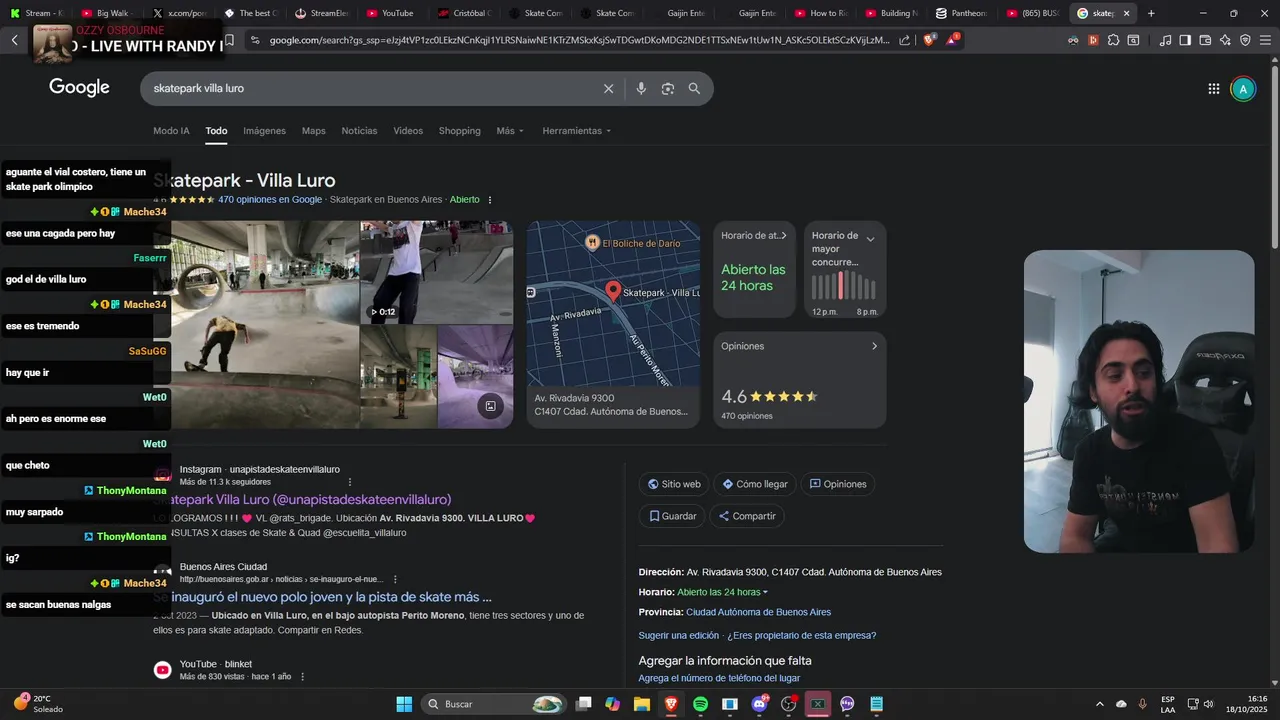Click the browser address bar URL
This screenshot has height=720, width=1280.
[x=579, y=40]
